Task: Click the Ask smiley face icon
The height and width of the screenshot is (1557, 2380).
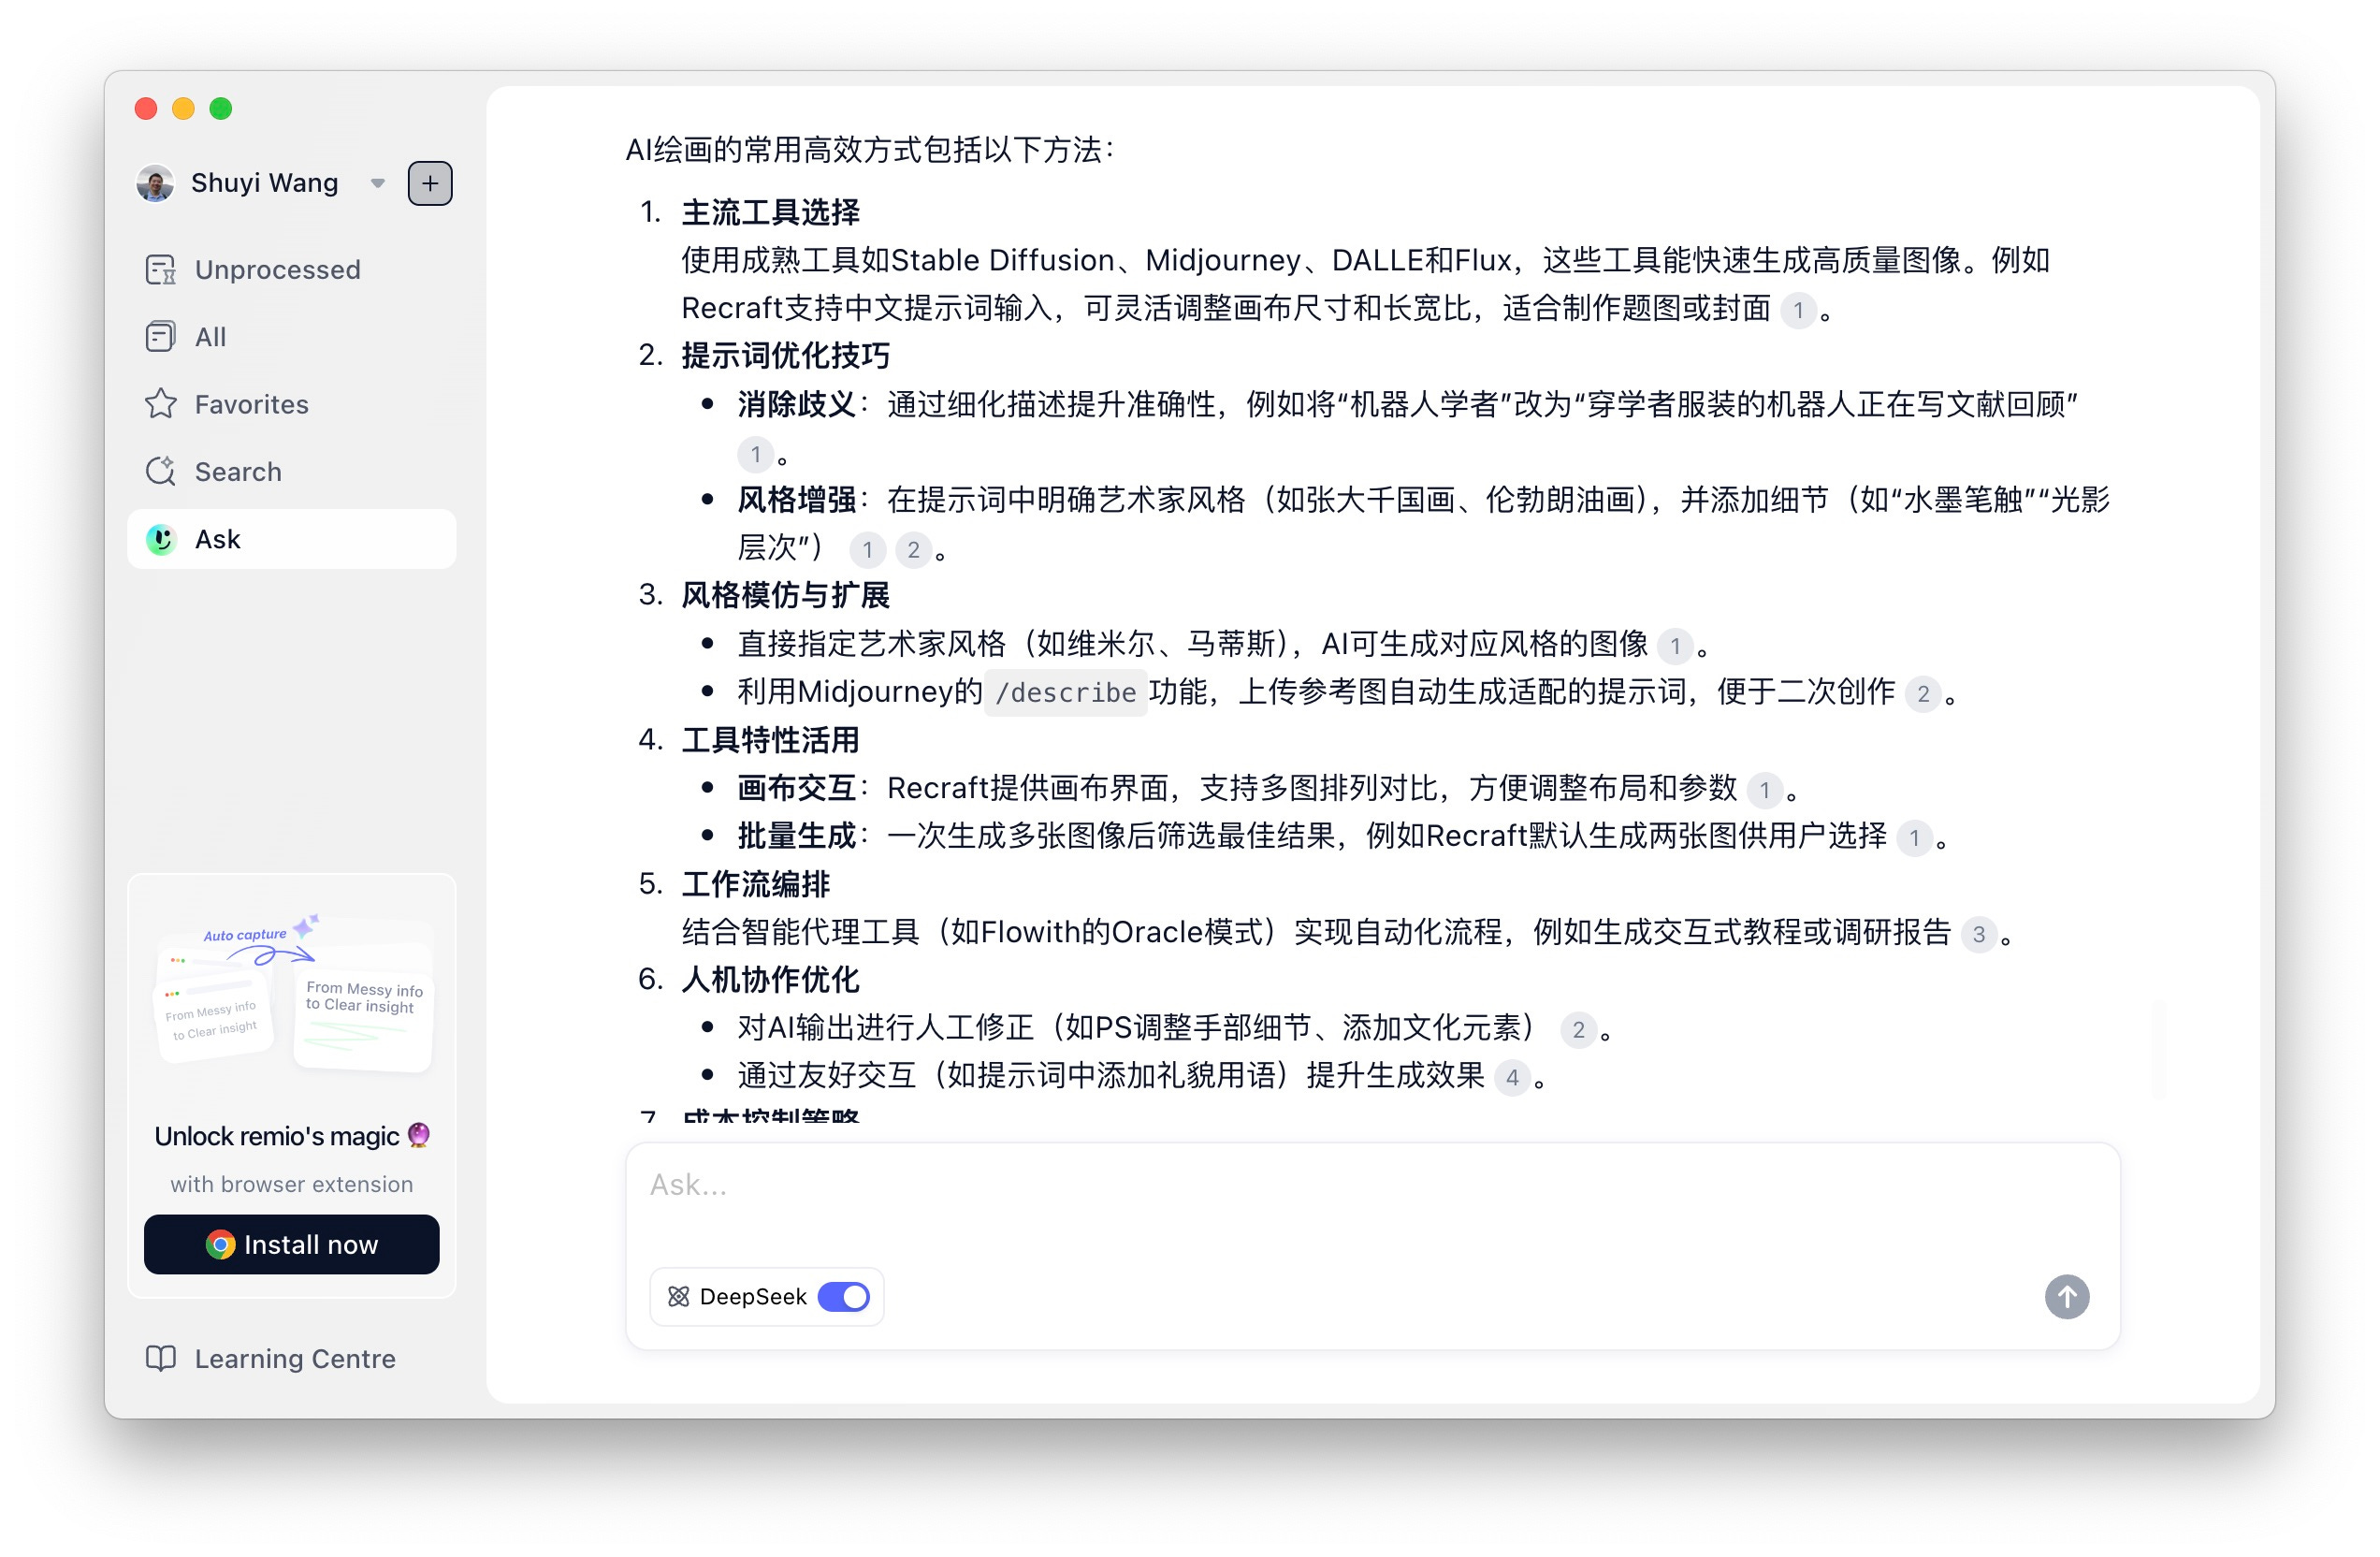Action: click(161, 539)
